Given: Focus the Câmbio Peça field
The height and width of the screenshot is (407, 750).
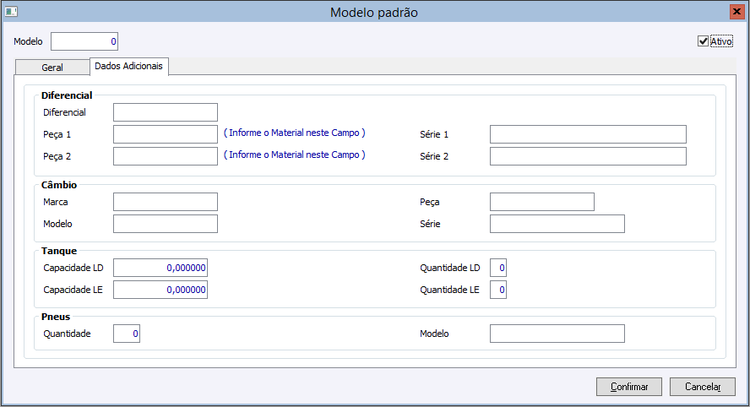Looking at the screenshot, I should click(542, 202).
